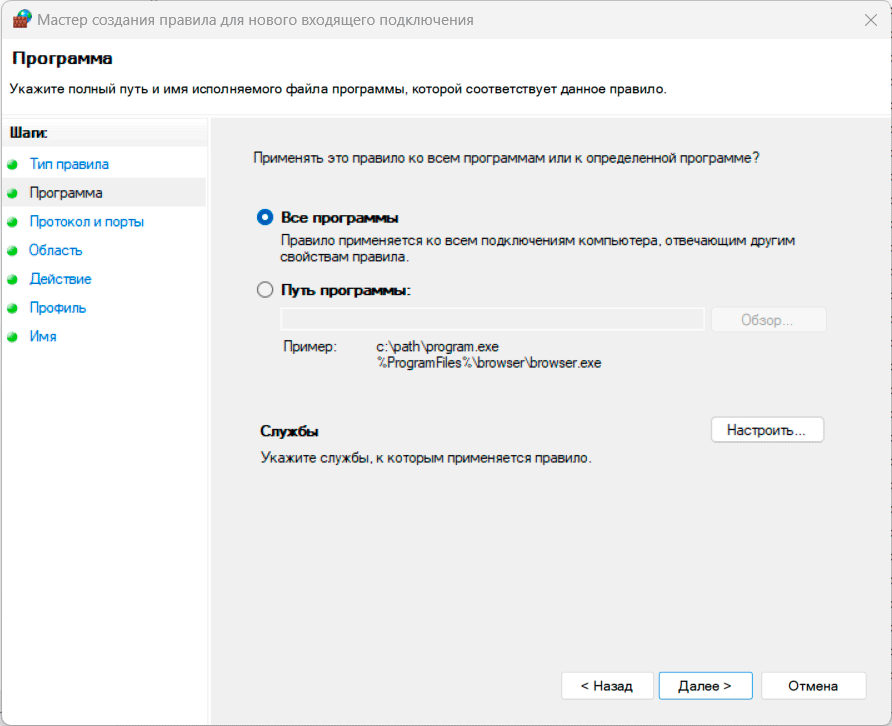The height and width of the screenshot is (726, 892).
Task: Click the firewall icon in the title bar
Action: point(22,19)
